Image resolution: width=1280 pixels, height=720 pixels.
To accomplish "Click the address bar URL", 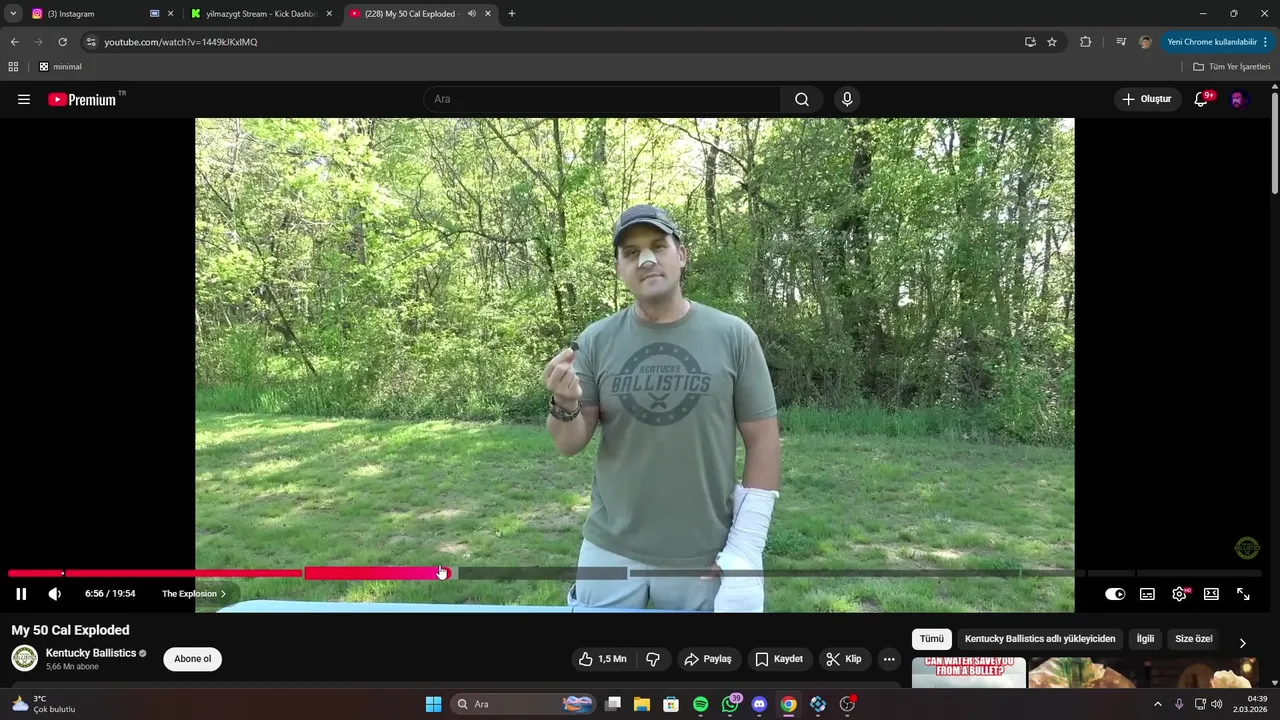I will click(x=181, y=42).
